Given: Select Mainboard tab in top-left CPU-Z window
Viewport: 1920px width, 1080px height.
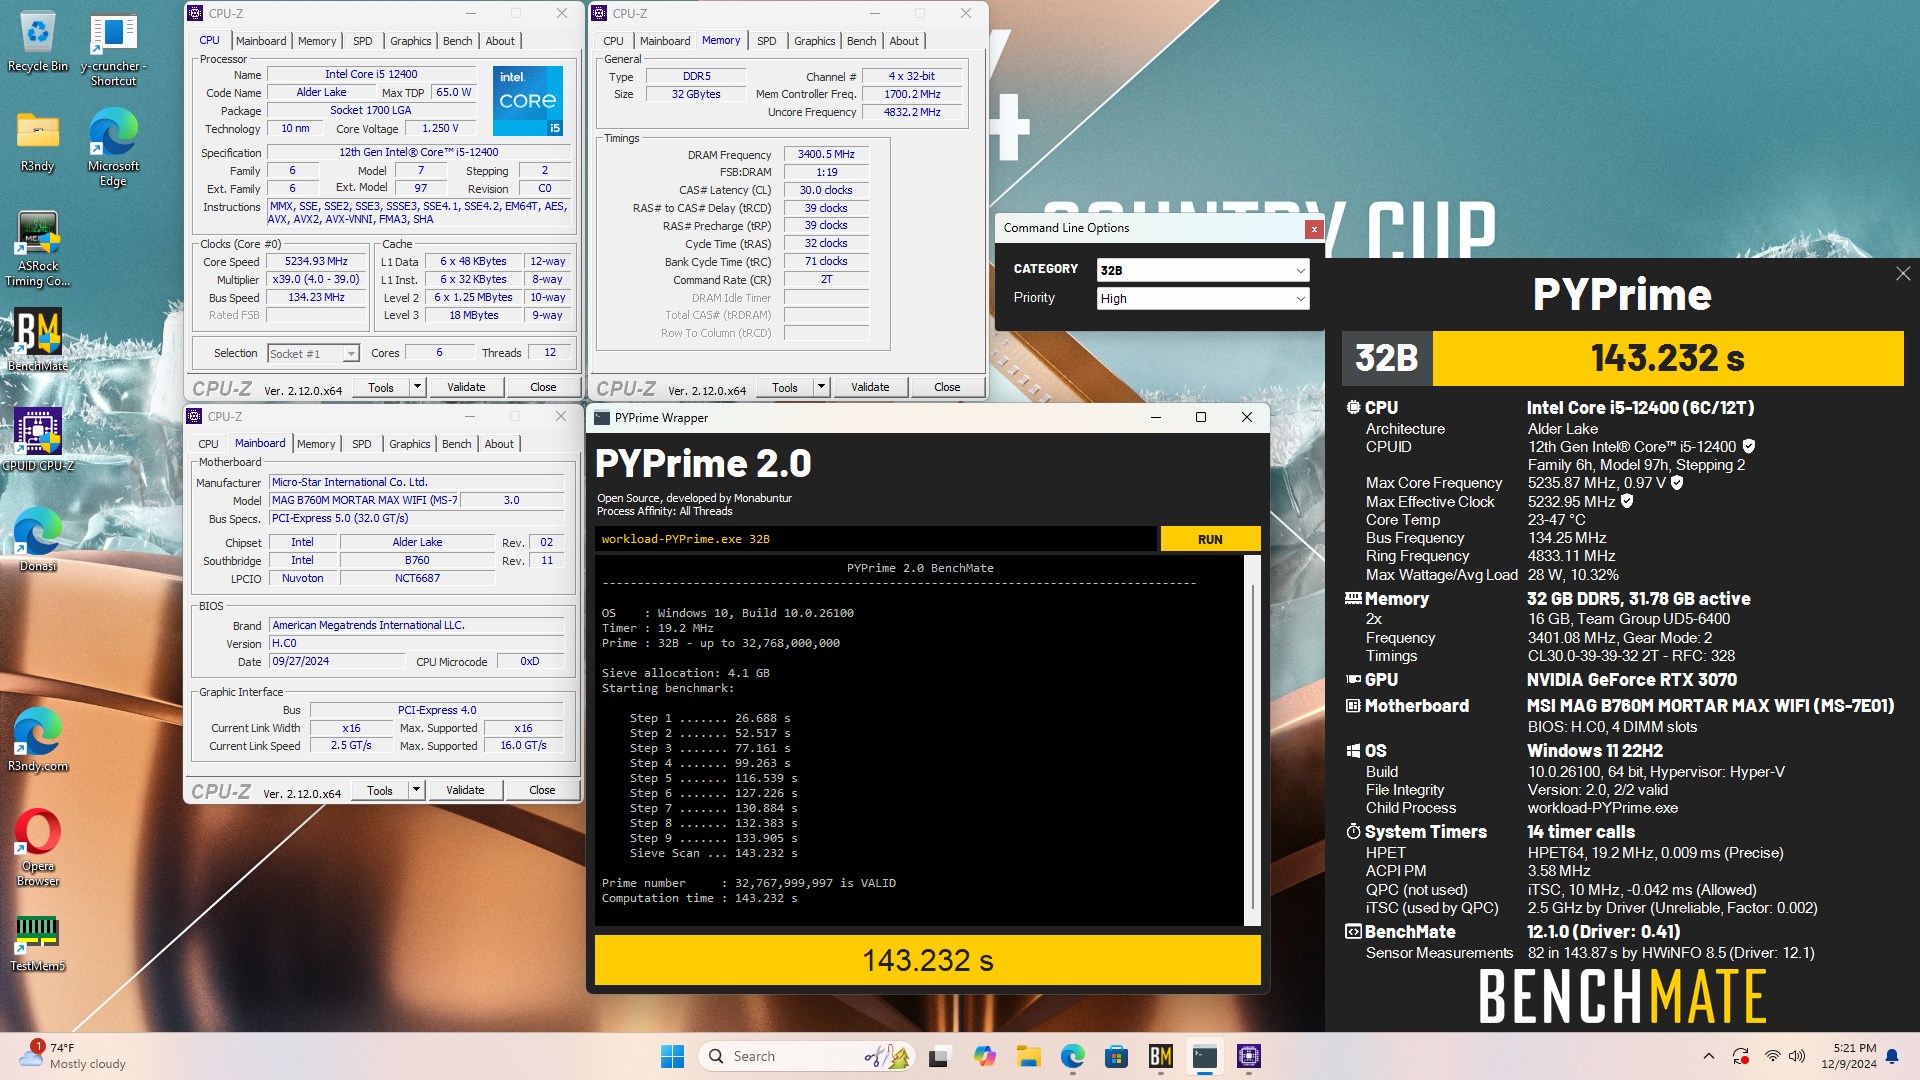Looking at the screenshot, I should (261, 41).
